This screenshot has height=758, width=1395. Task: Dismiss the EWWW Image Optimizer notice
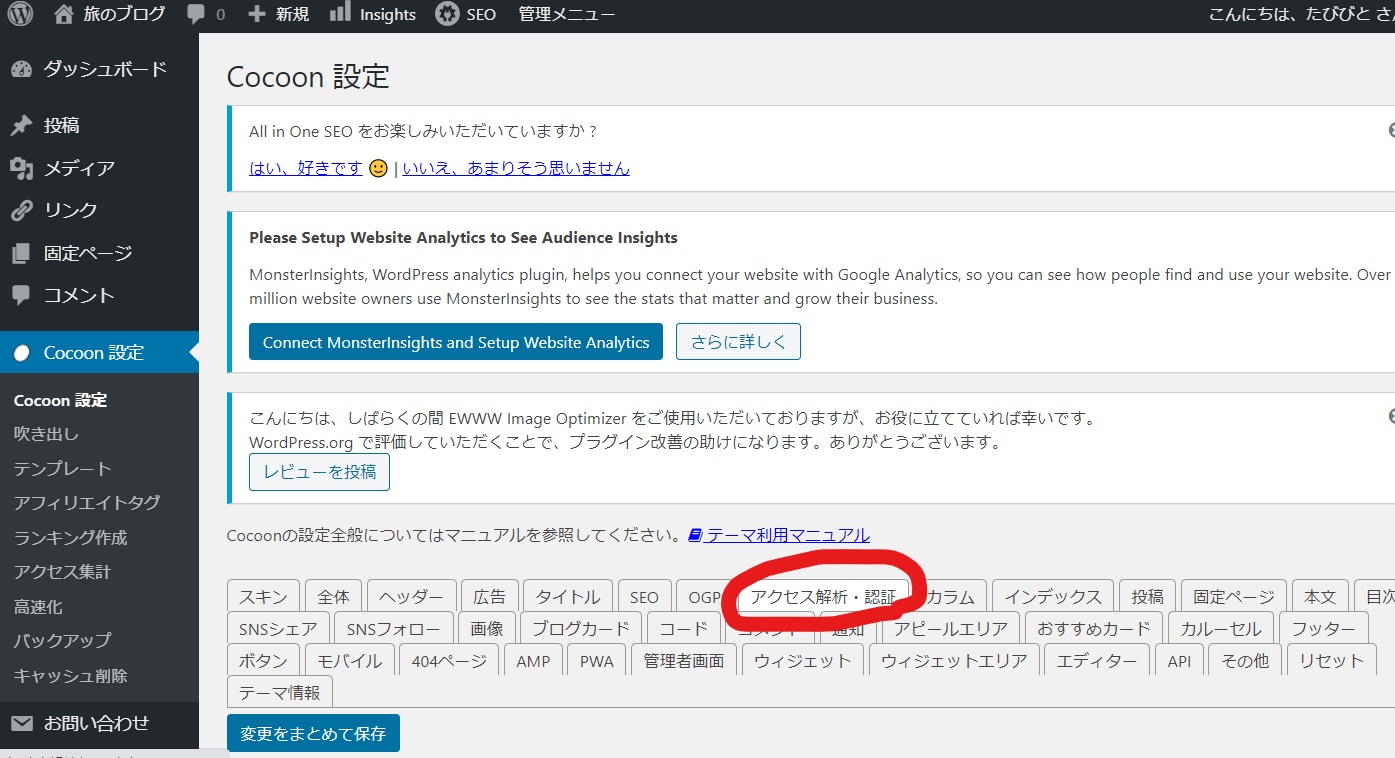point(1392,416)
